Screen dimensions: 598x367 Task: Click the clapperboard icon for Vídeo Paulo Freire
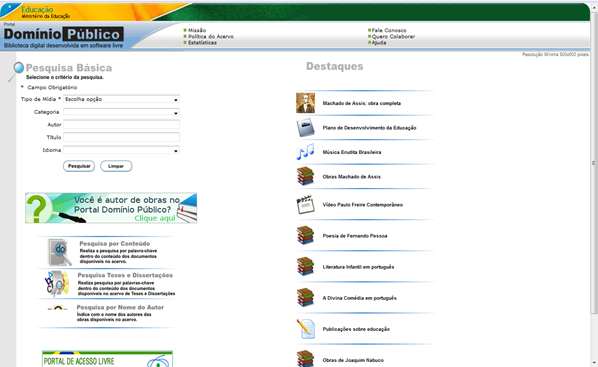point(305,204)
